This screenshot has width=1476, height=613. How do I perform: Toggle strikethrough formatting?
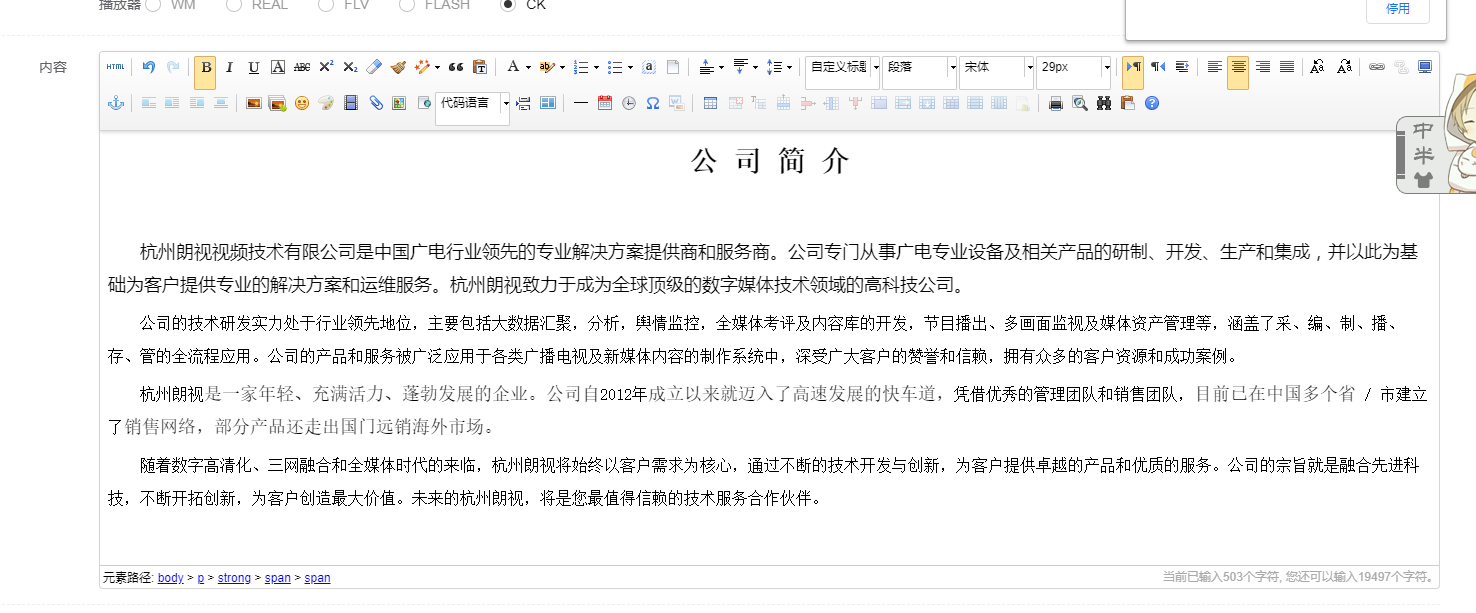(302, 67)
